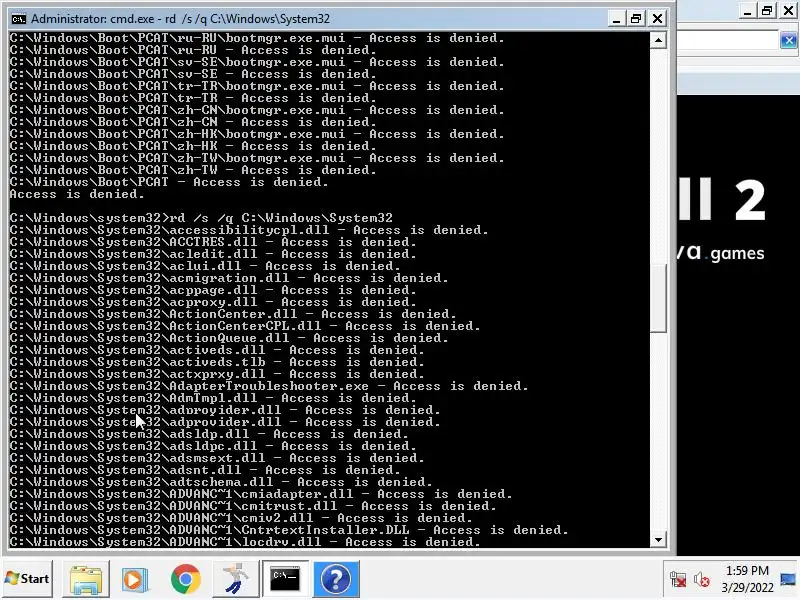Click the ru-RU\bootmgr.exe.mui line

257,38
